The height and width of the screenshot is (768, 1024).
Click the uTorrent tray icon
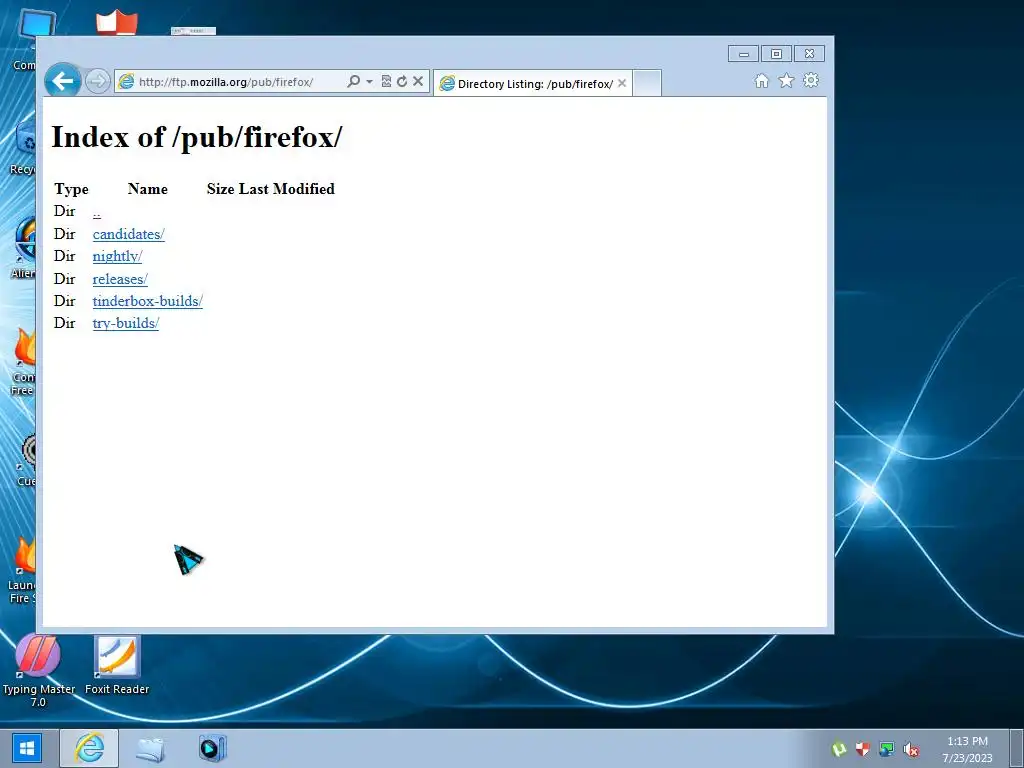pos(839,749)
